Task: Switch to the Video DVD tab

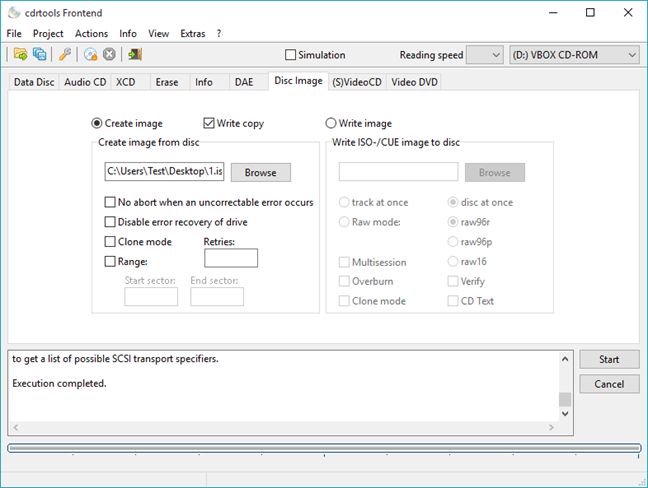Action: pyautogui.click(x=414, y=82)
